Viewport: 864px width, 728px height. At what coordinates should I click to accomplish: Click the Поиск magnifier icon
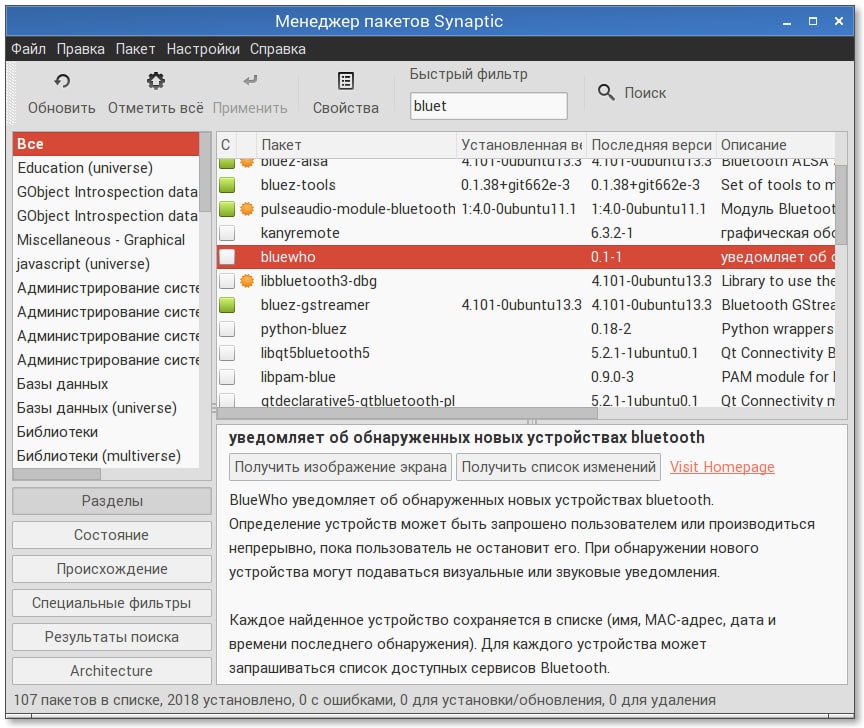click(x=606, y=92)
